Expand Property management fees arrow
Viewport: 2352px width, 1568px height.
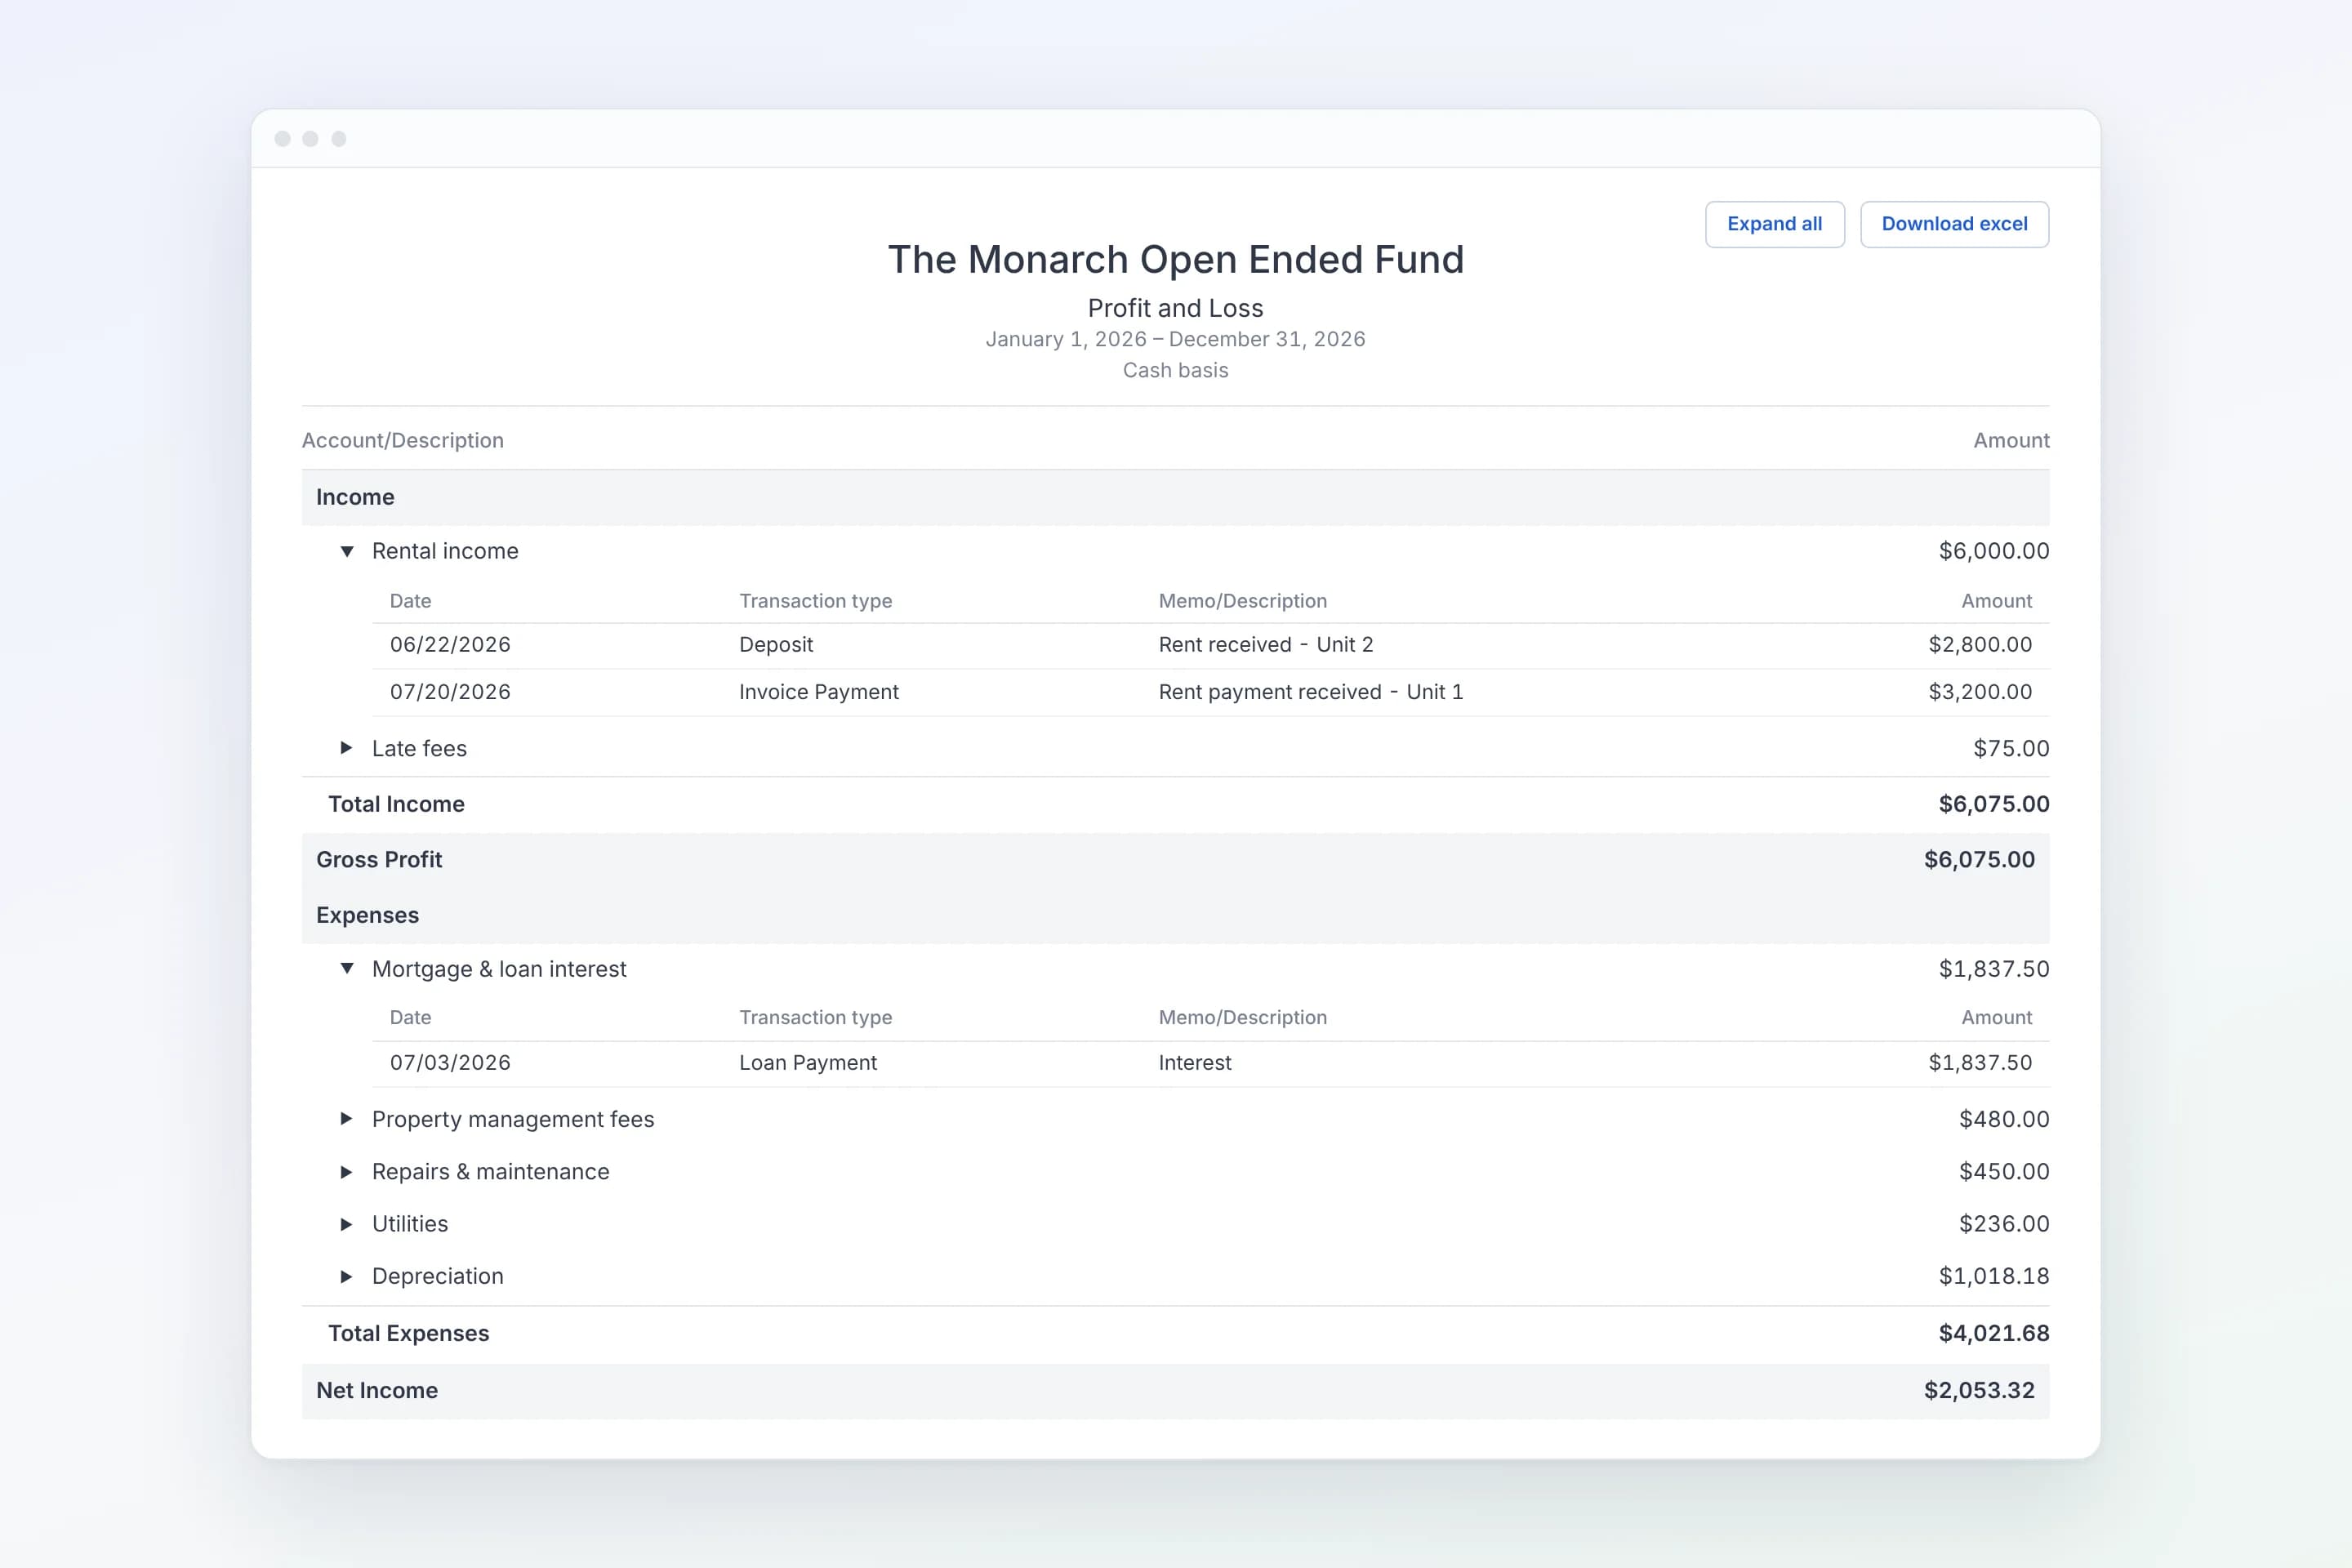(347, 1119)
